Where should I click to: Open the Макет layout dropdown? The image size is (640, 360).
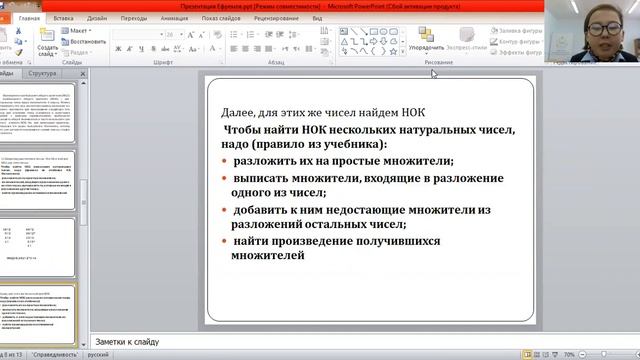click(x=76, y=31)
